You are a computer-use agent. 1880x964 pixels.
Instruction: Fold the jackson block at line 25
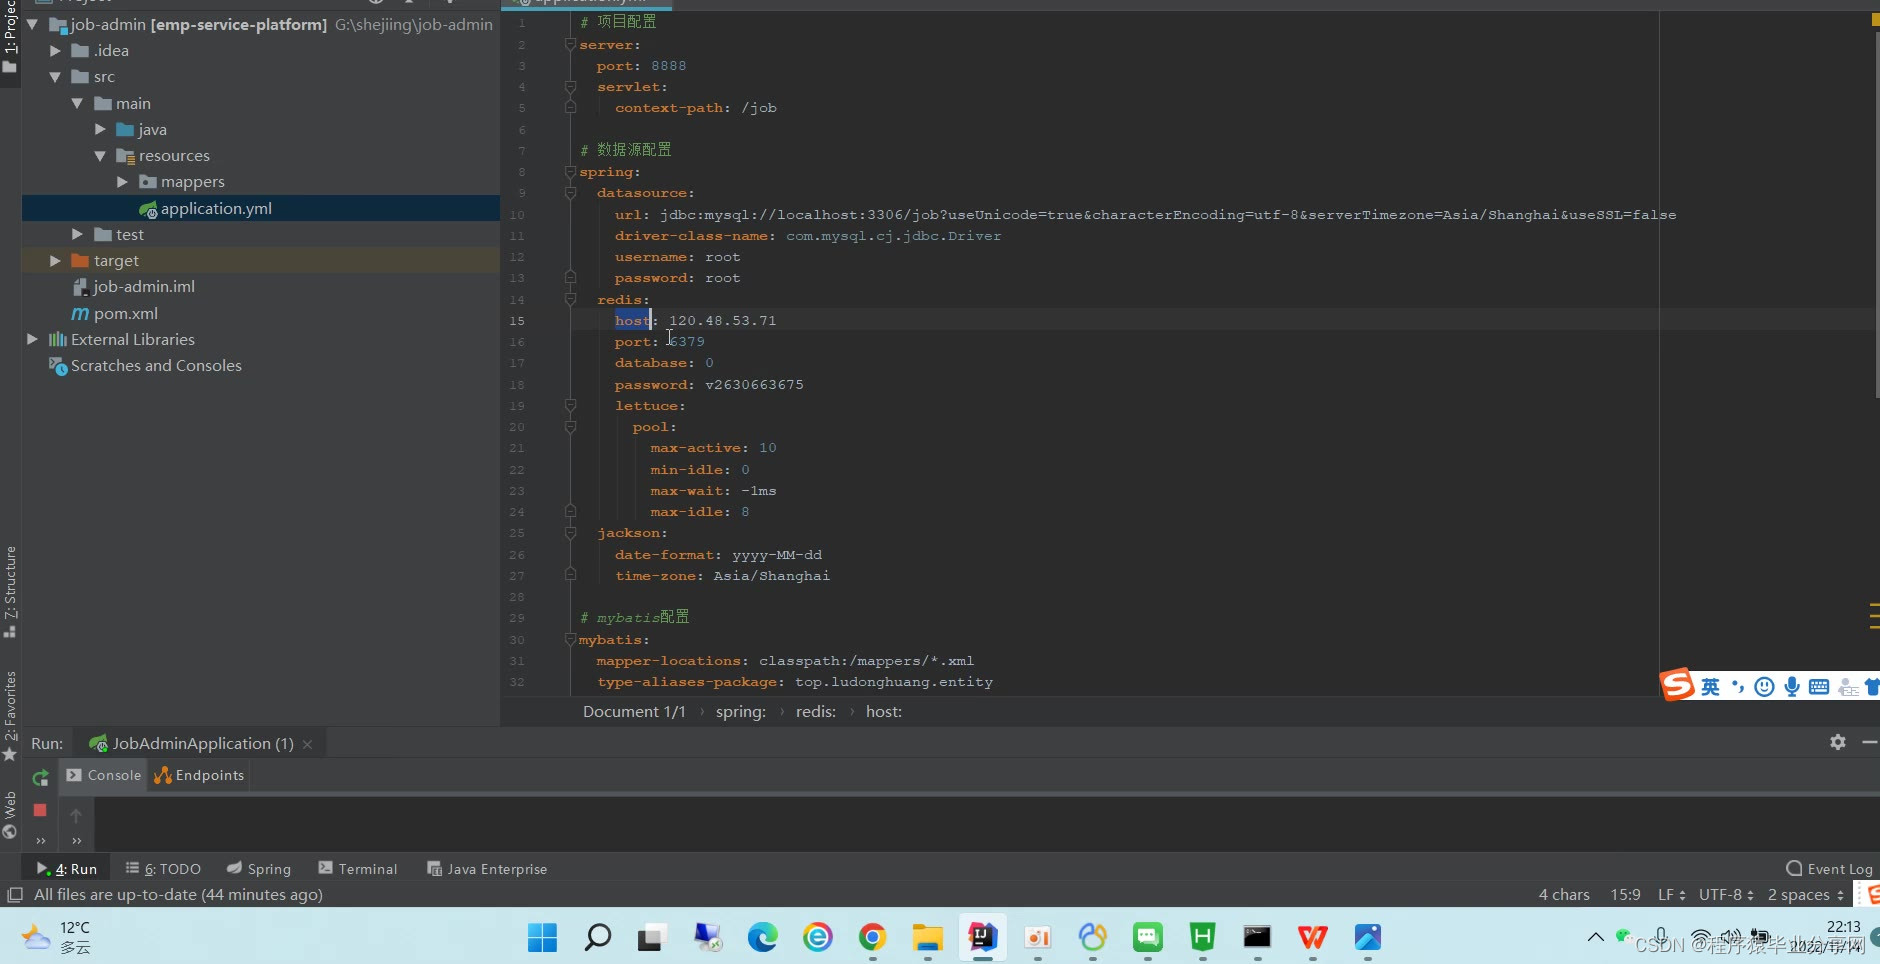(x=570, y=533)
